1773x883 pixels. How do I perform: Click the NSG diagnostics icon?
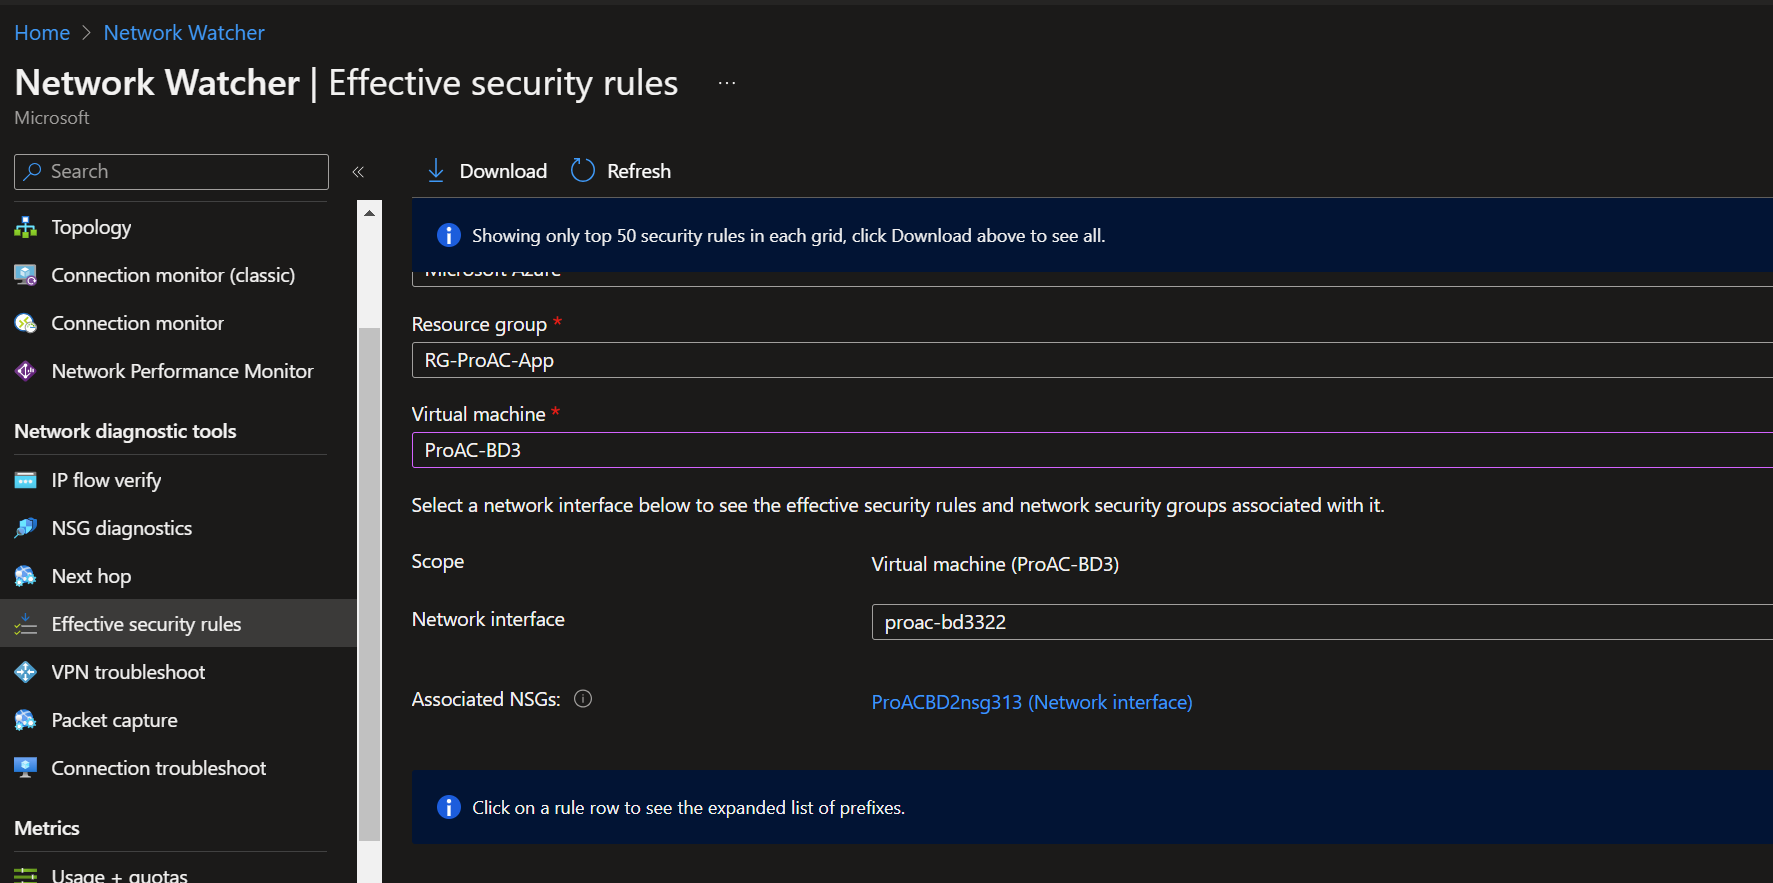25,528
